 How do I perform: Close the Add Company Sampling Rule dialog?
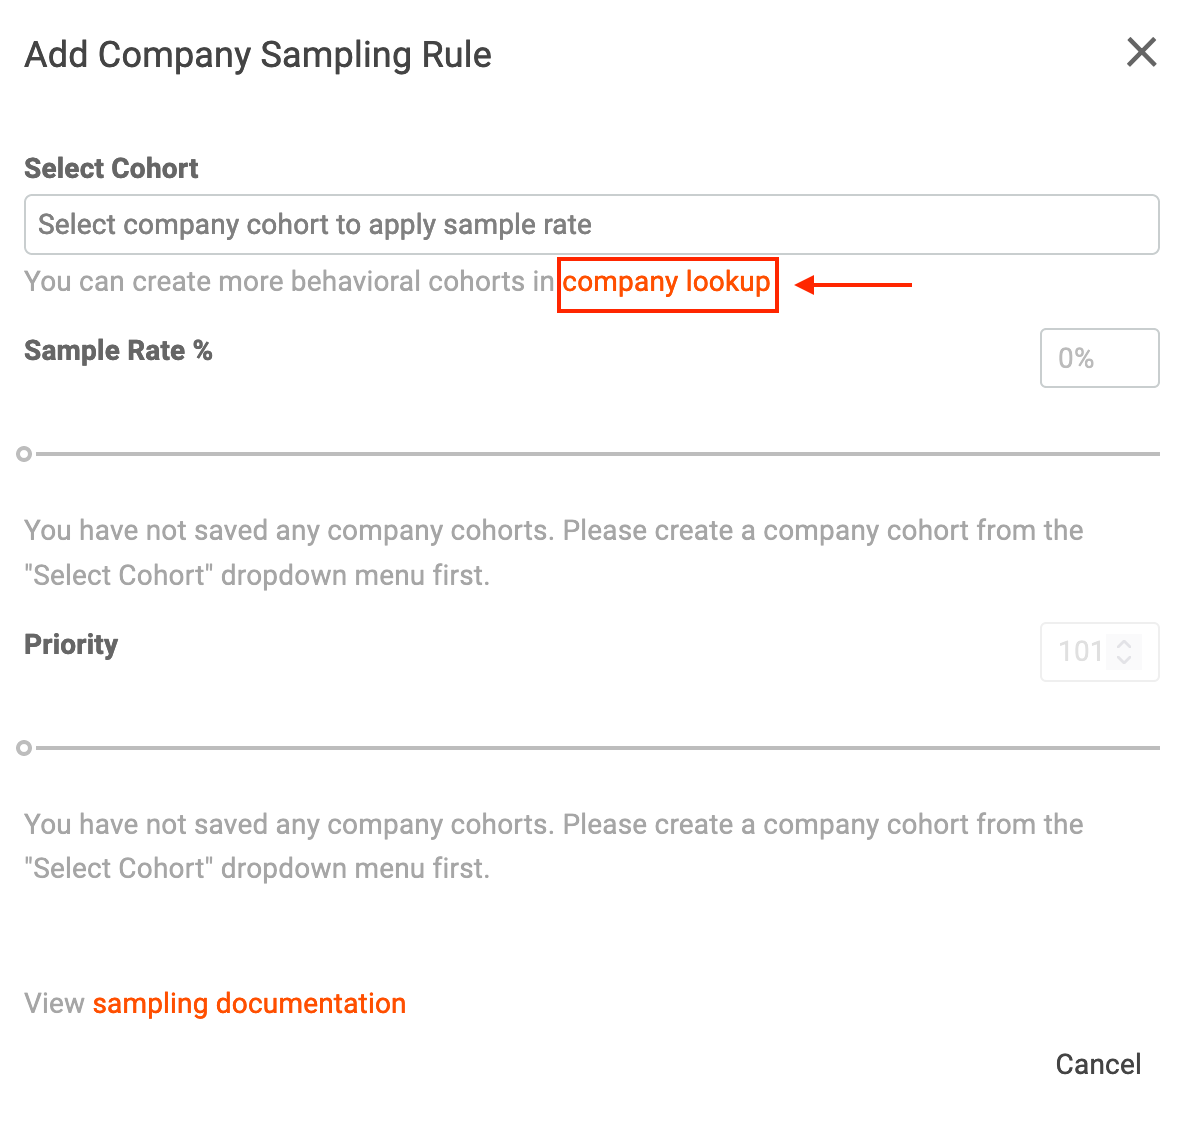click(1141, 52)
